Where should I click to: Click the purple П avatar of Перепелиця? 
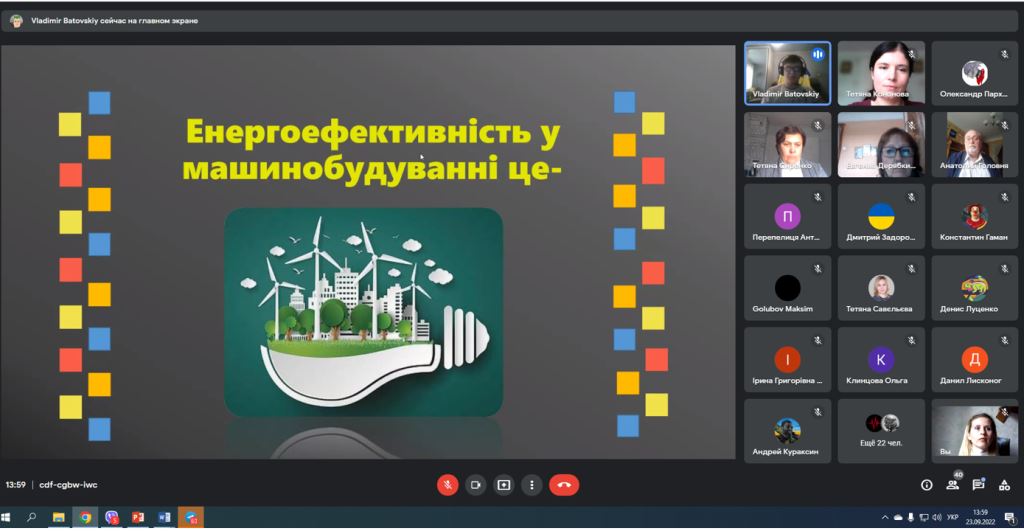tap(788, 216)
